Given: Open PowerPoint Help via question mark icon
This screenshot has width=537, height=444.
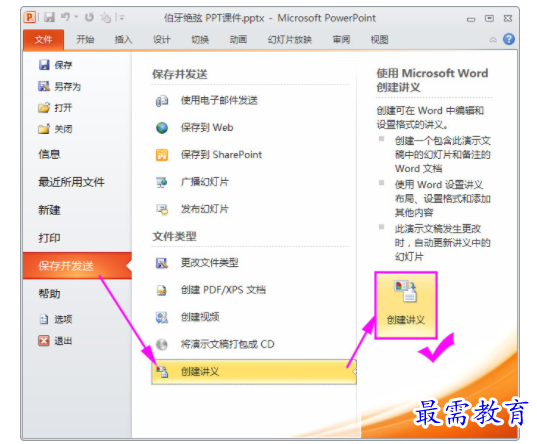Looking at the screenshot, I should pyautogui.click(x=509, y=39).
